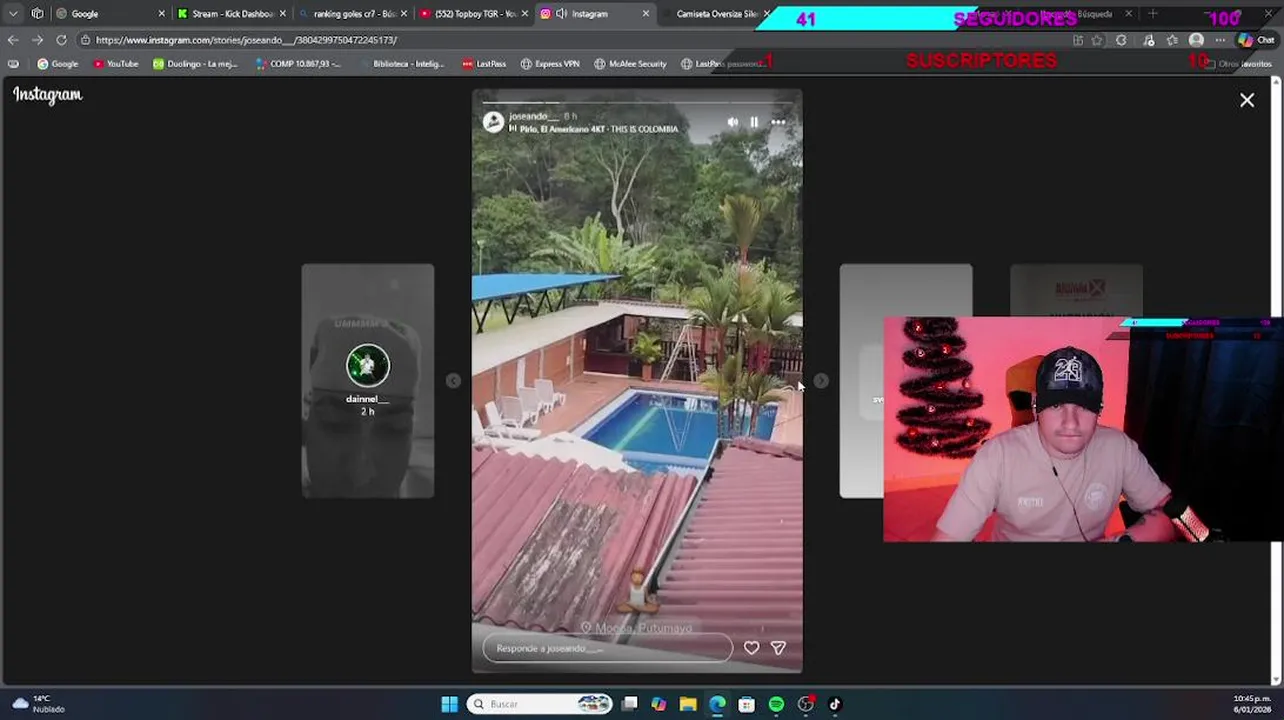Viewport: 1284px width, 720px height.
Task: Click the browser forward arrow
Action: point(37,40)
